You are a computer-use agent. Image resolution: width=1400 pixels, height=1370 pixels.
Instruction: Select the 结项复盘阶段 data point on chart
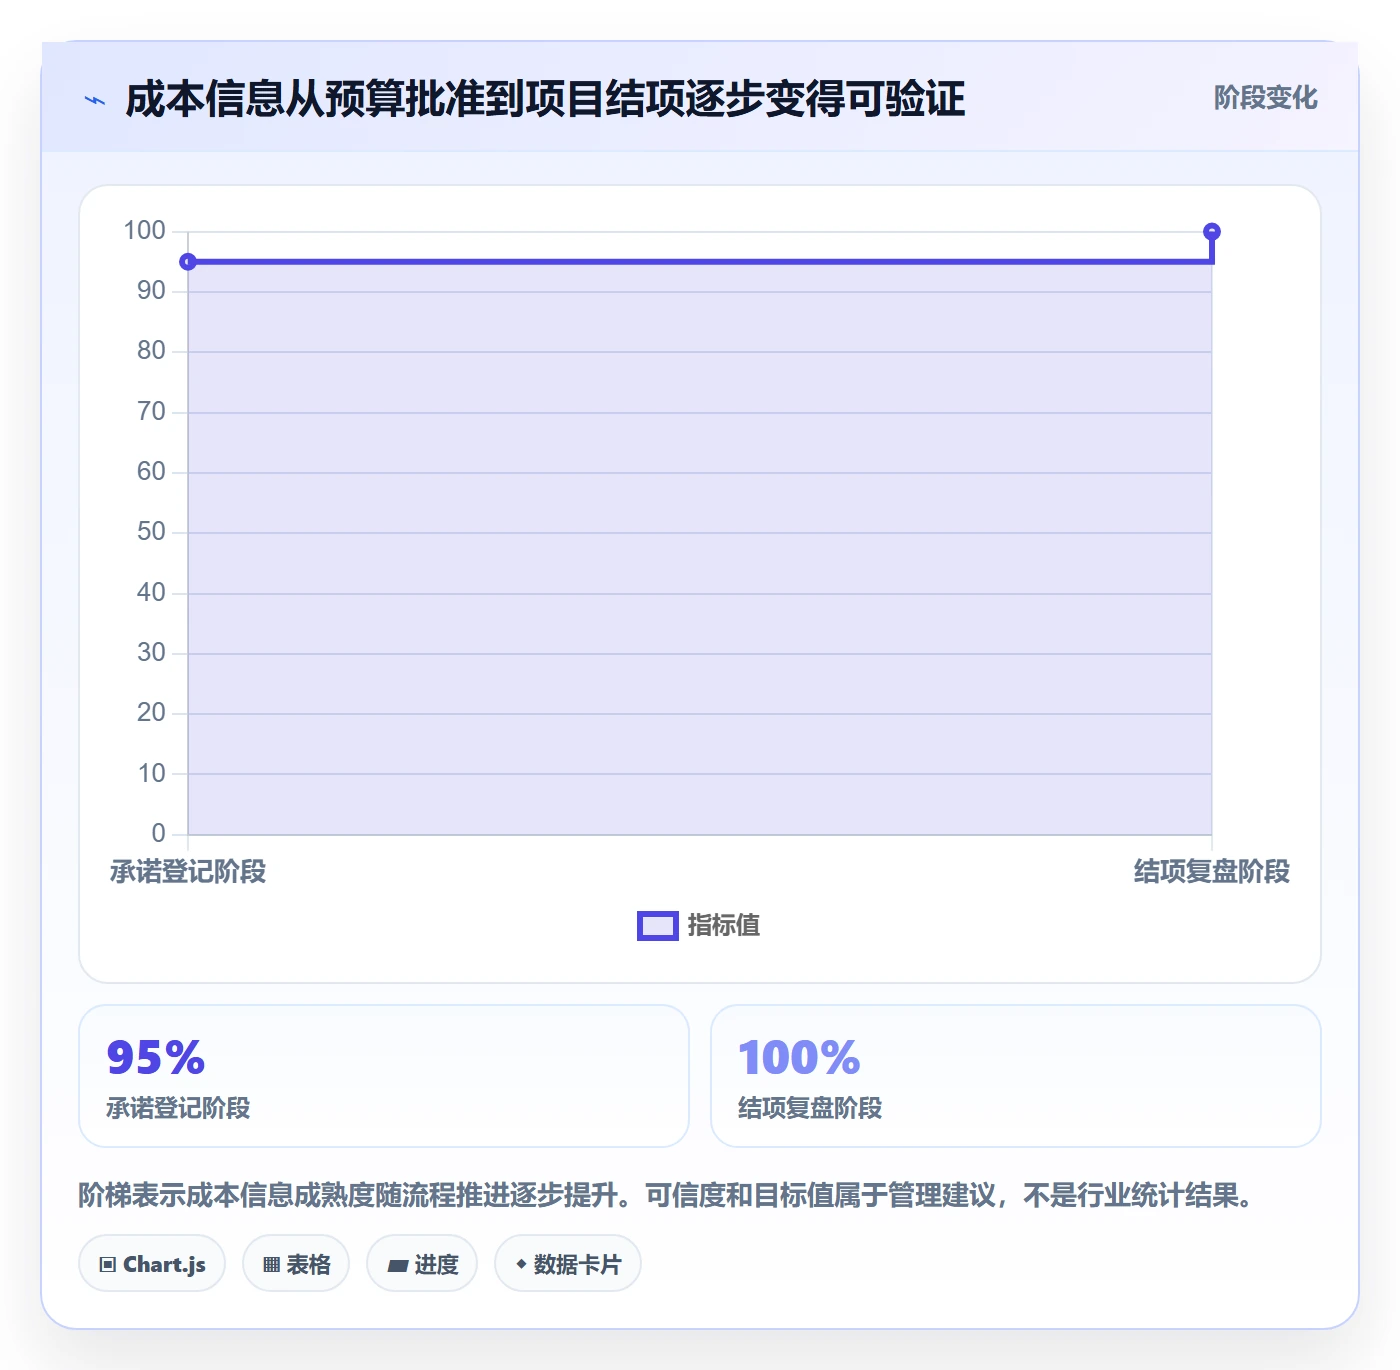click(1212, 232)
